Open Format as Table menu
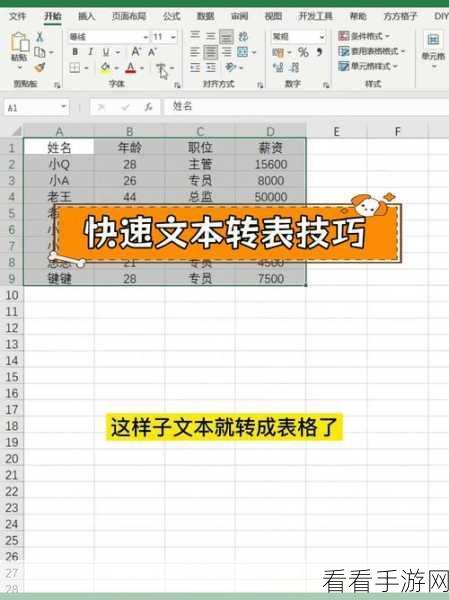 [371, 51]
